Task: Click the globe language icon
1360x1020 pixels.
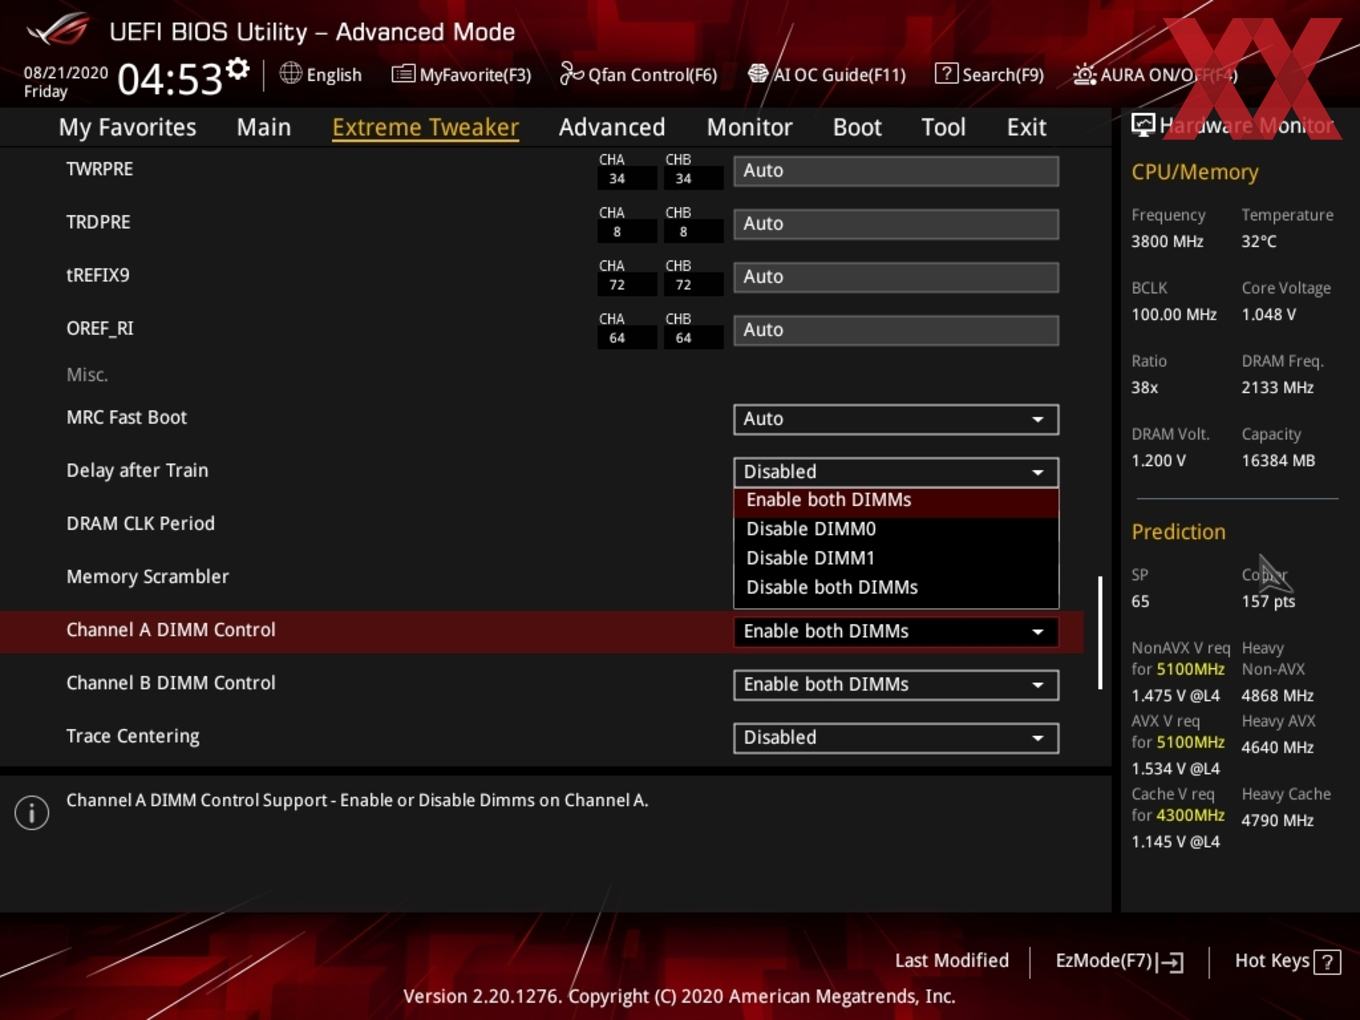Action: pos(290,73)
